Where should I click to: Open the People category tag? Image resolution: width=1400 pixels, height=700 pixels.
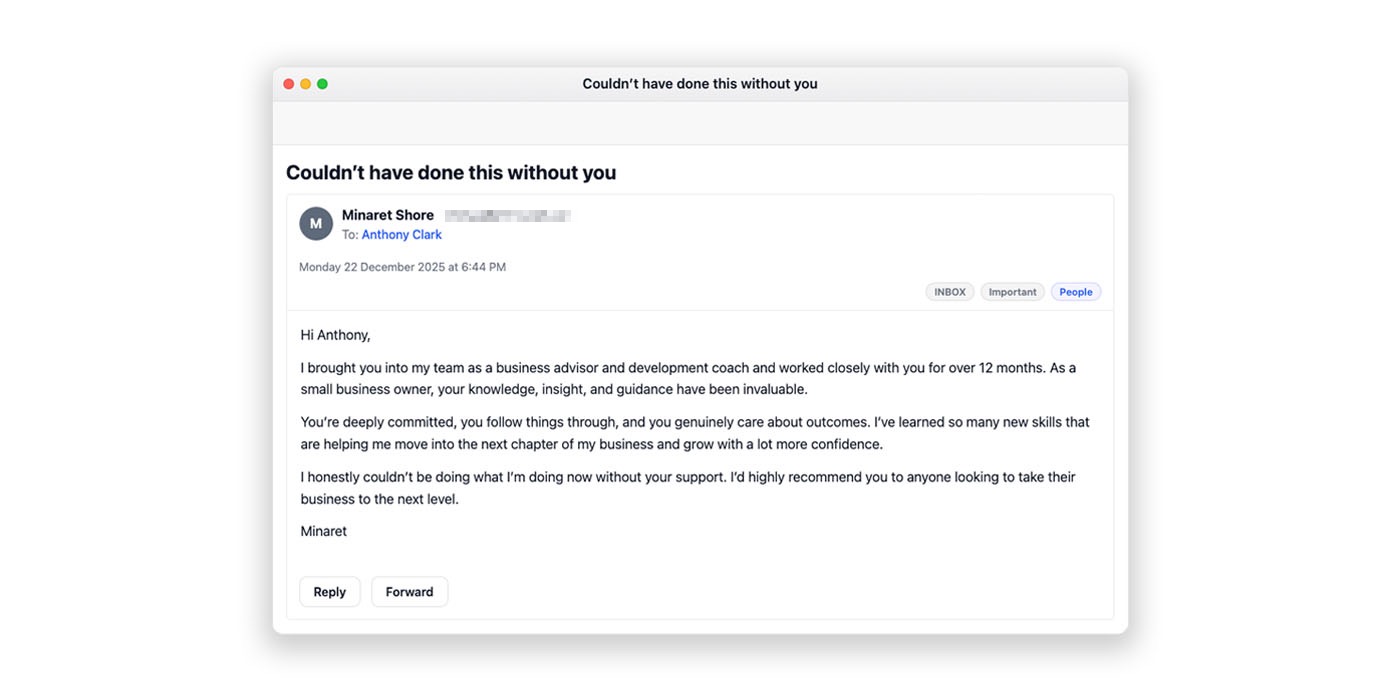pos(1076,292)
